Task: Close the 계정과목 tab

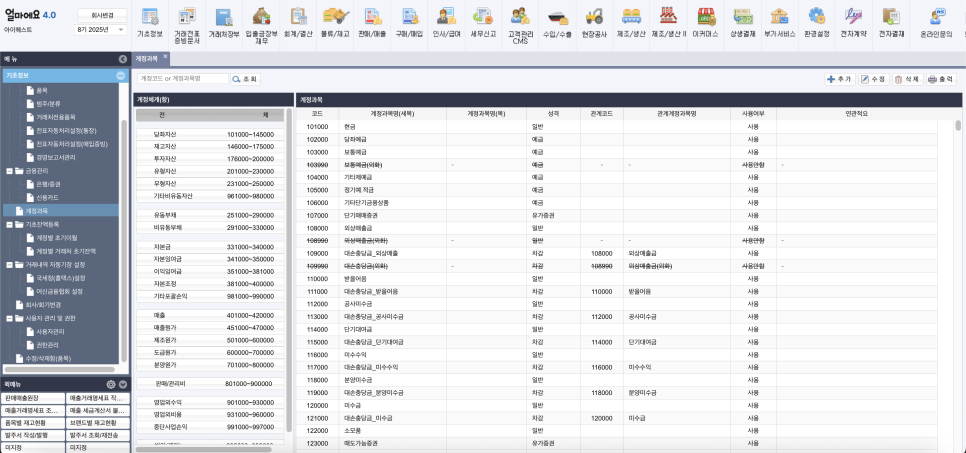Action: [165, 56]
